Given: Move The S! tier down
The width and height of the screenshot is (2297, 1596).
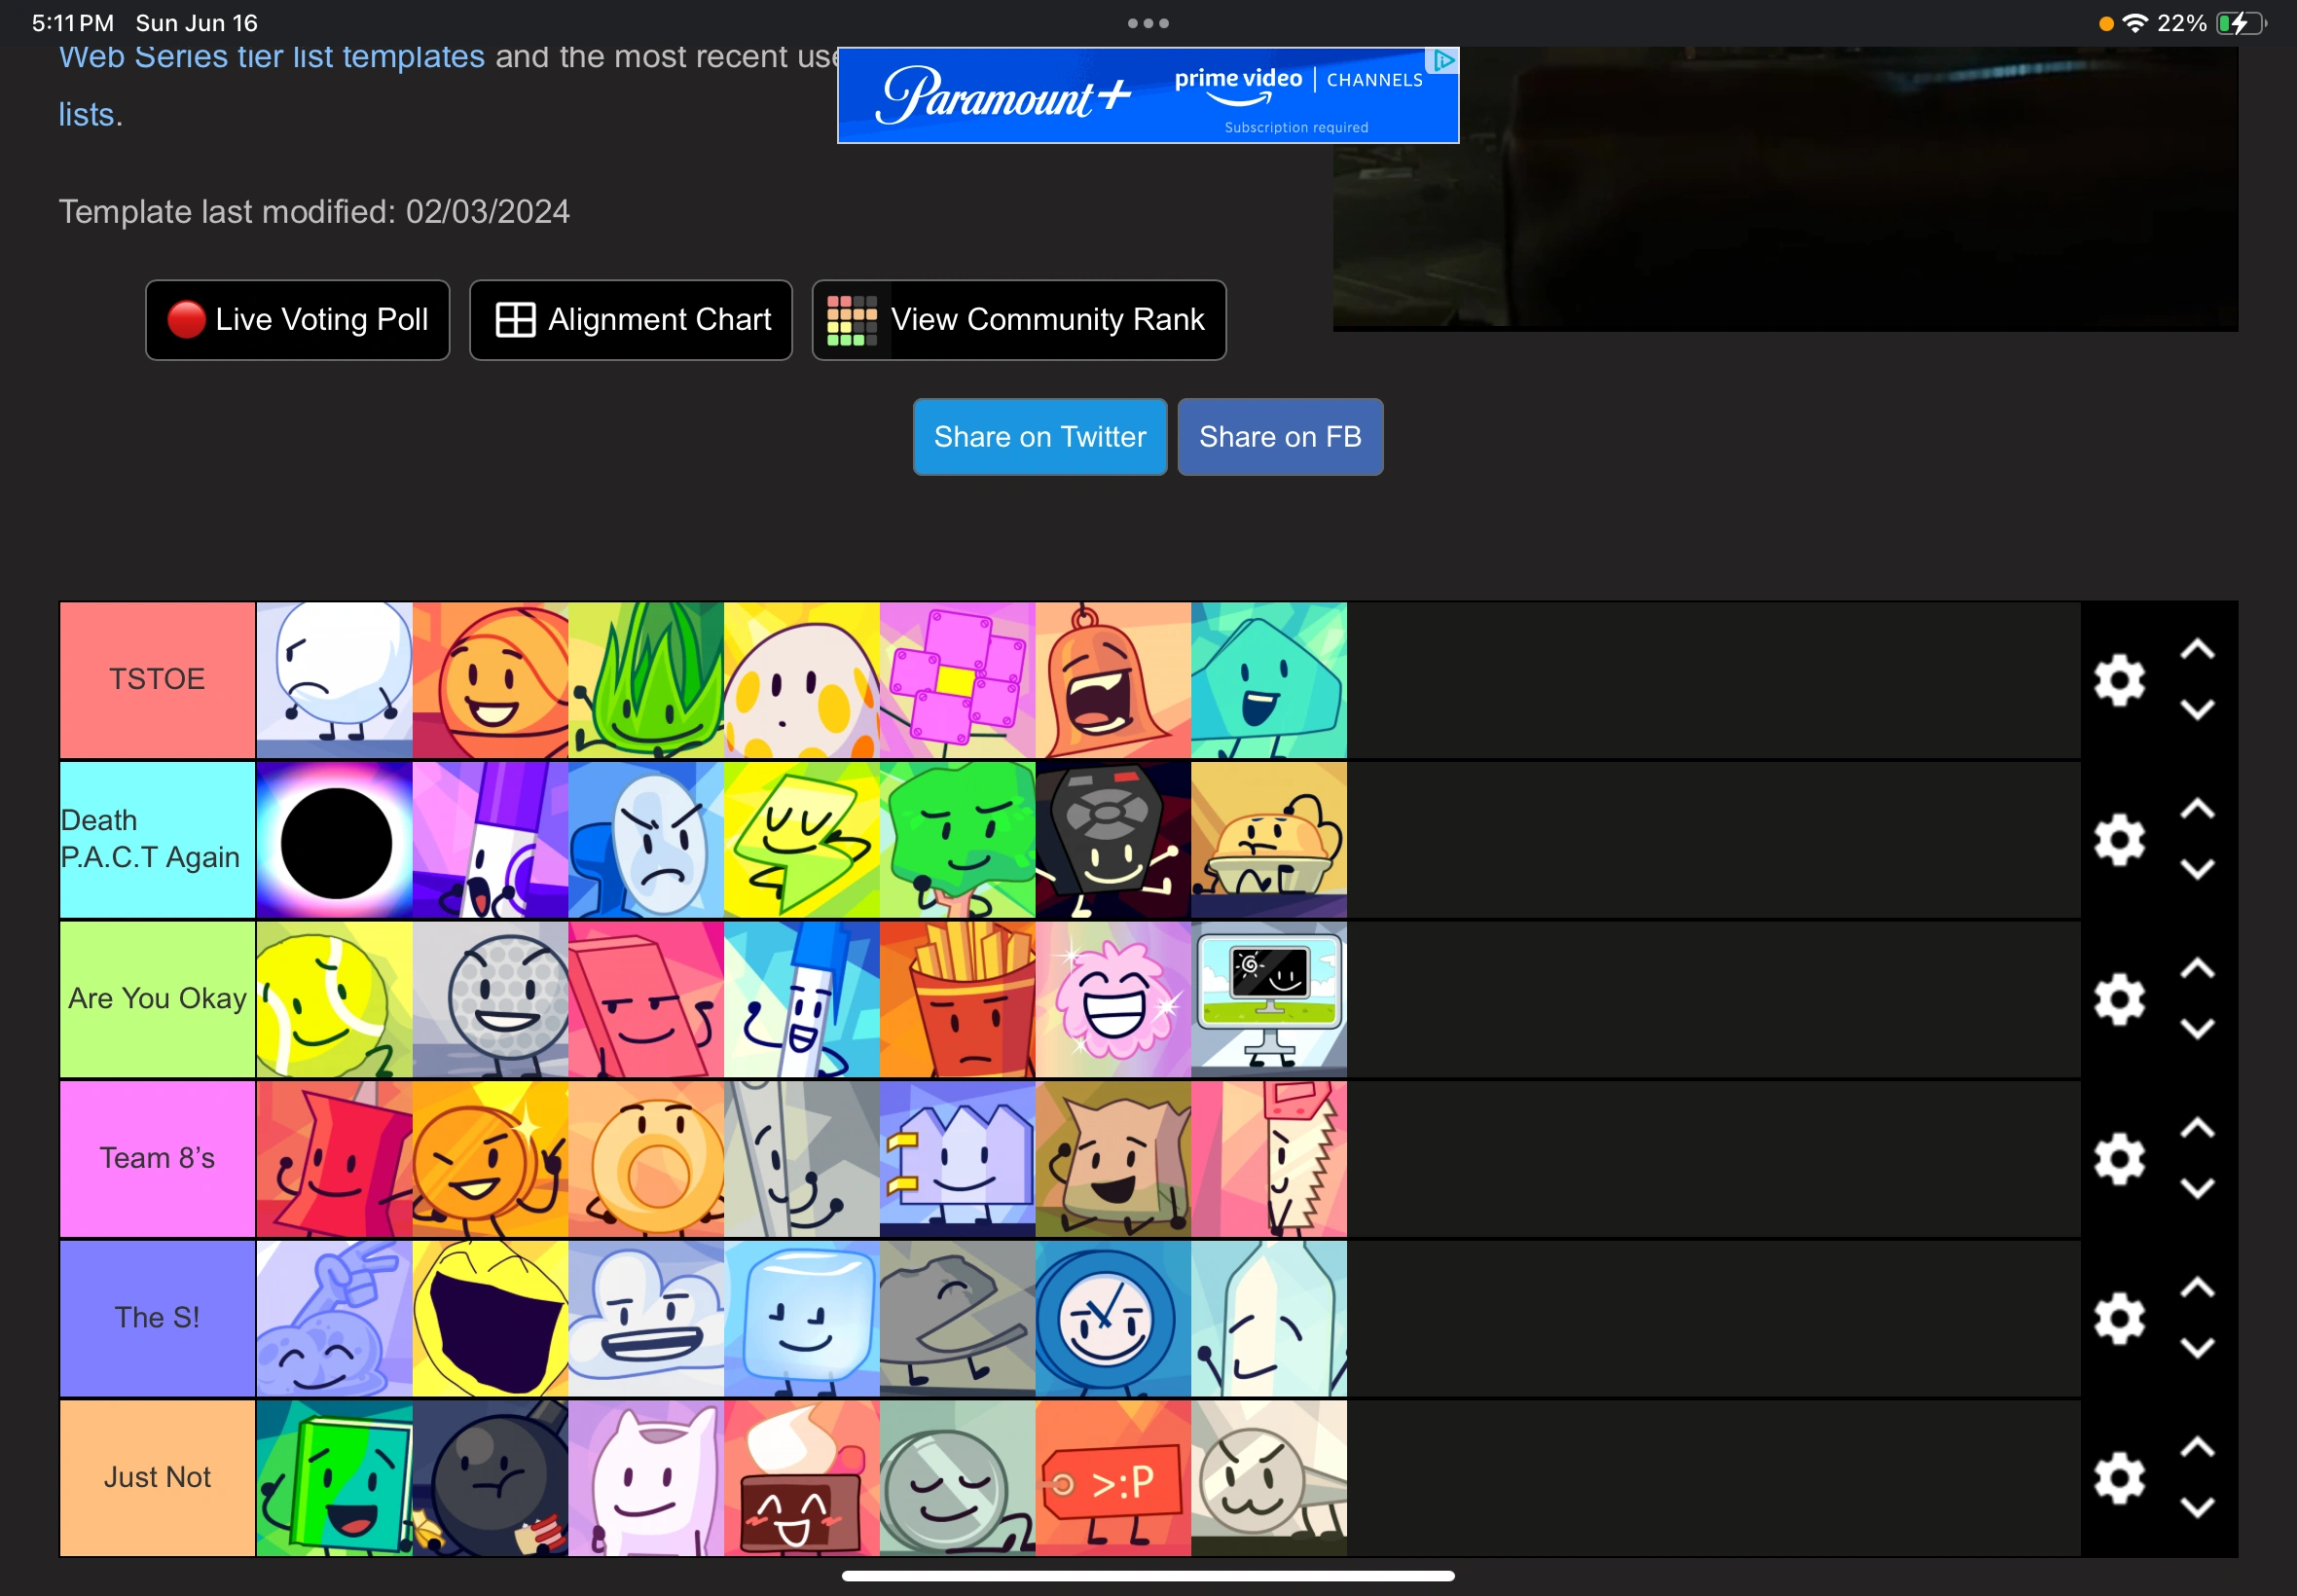Looking at the screenshot, I should [x=2197, y=1349].
